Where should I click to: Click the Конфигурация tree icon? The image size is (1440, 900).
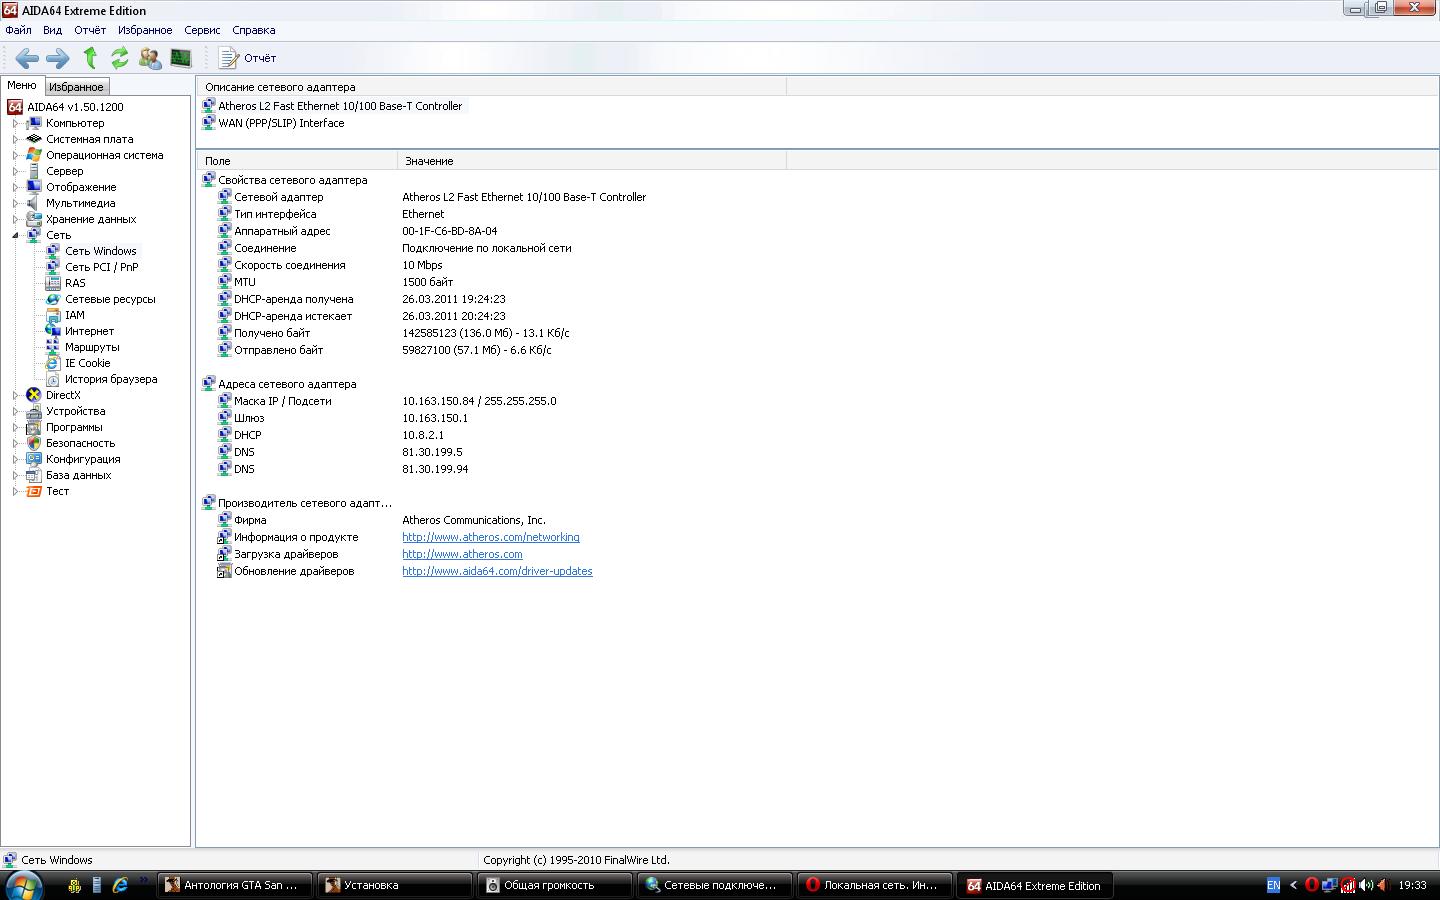pos(34,459)
